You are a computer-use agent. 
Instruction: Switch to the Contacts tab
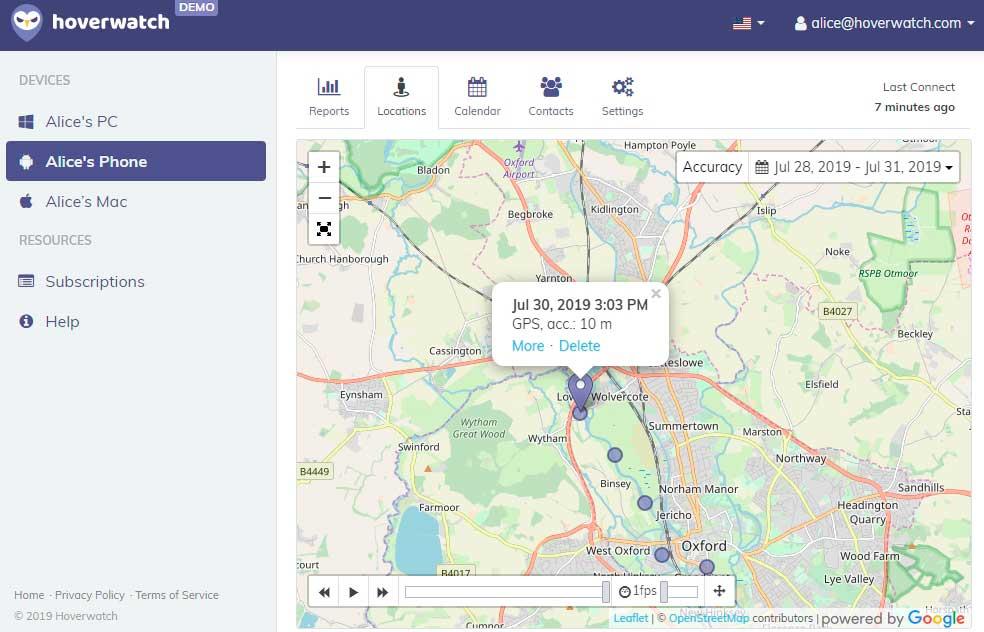tap(551, 97)
